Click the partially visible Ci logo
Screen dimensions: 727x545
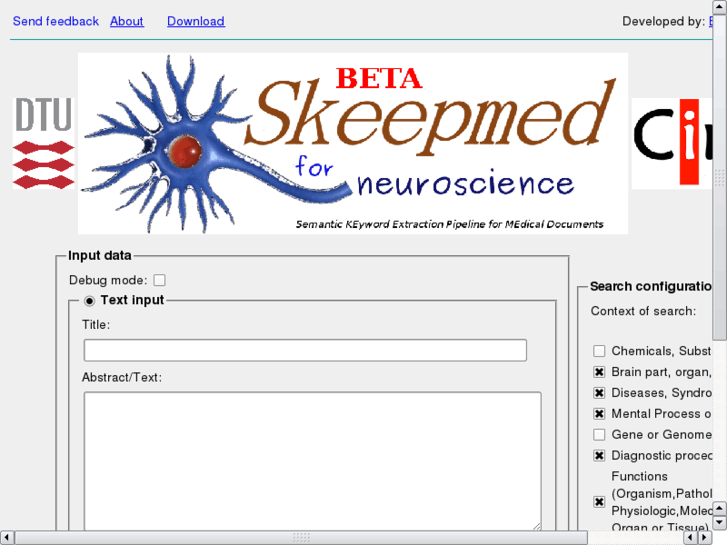coord(672,143)
